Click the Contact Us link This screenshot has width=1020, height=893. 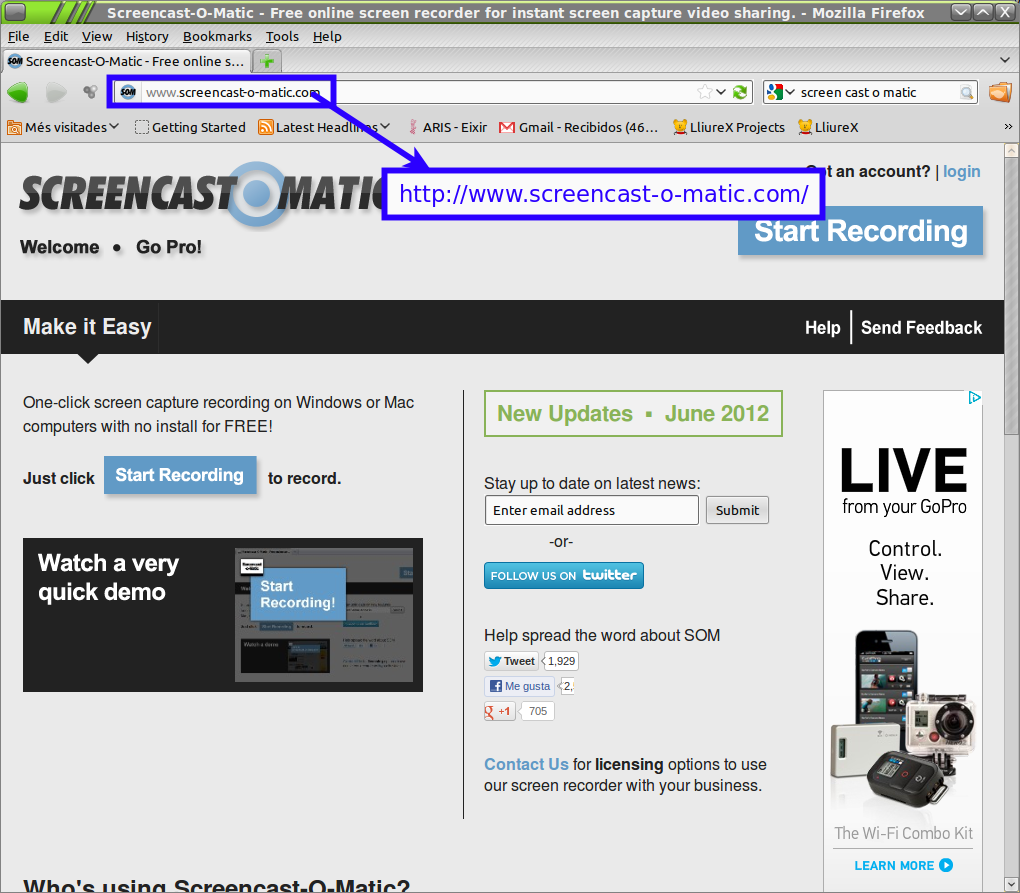526,764
